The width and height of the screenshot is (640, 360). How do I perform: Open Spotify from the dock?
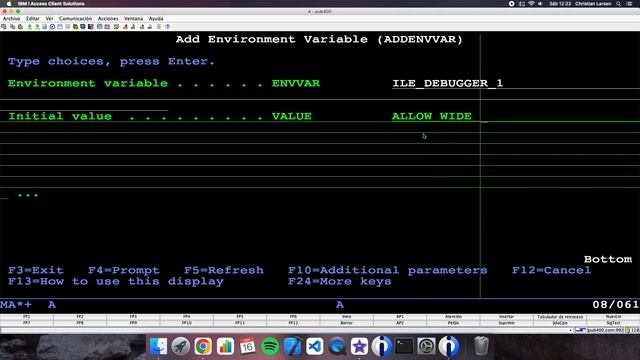click(x=270, y=347)
